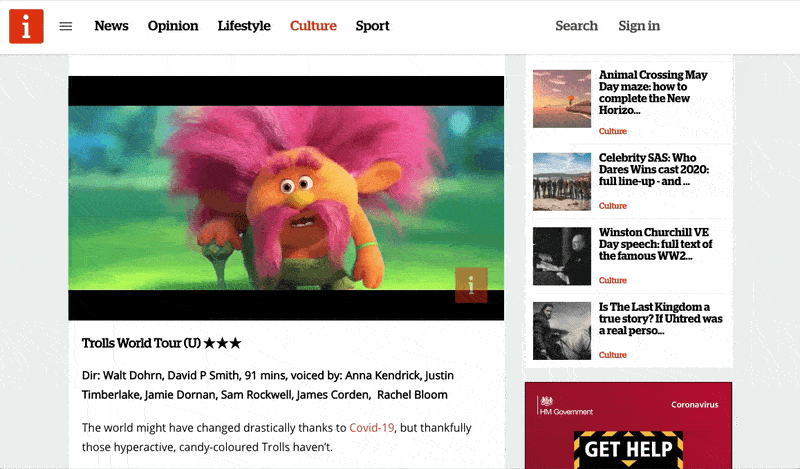Go to the Opinion section
The image size is (800, 469).
tap(173, 26)
